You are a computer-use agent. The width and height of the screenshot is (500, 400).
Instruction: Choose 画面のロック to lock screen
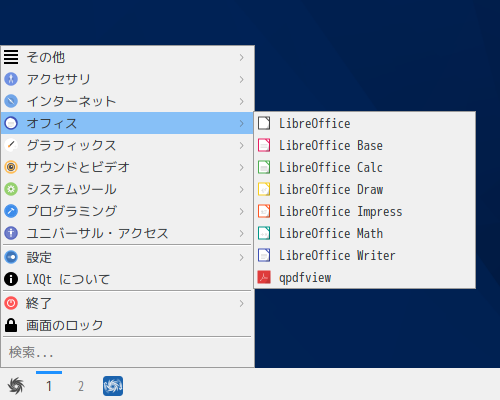(x=127, y=325)
